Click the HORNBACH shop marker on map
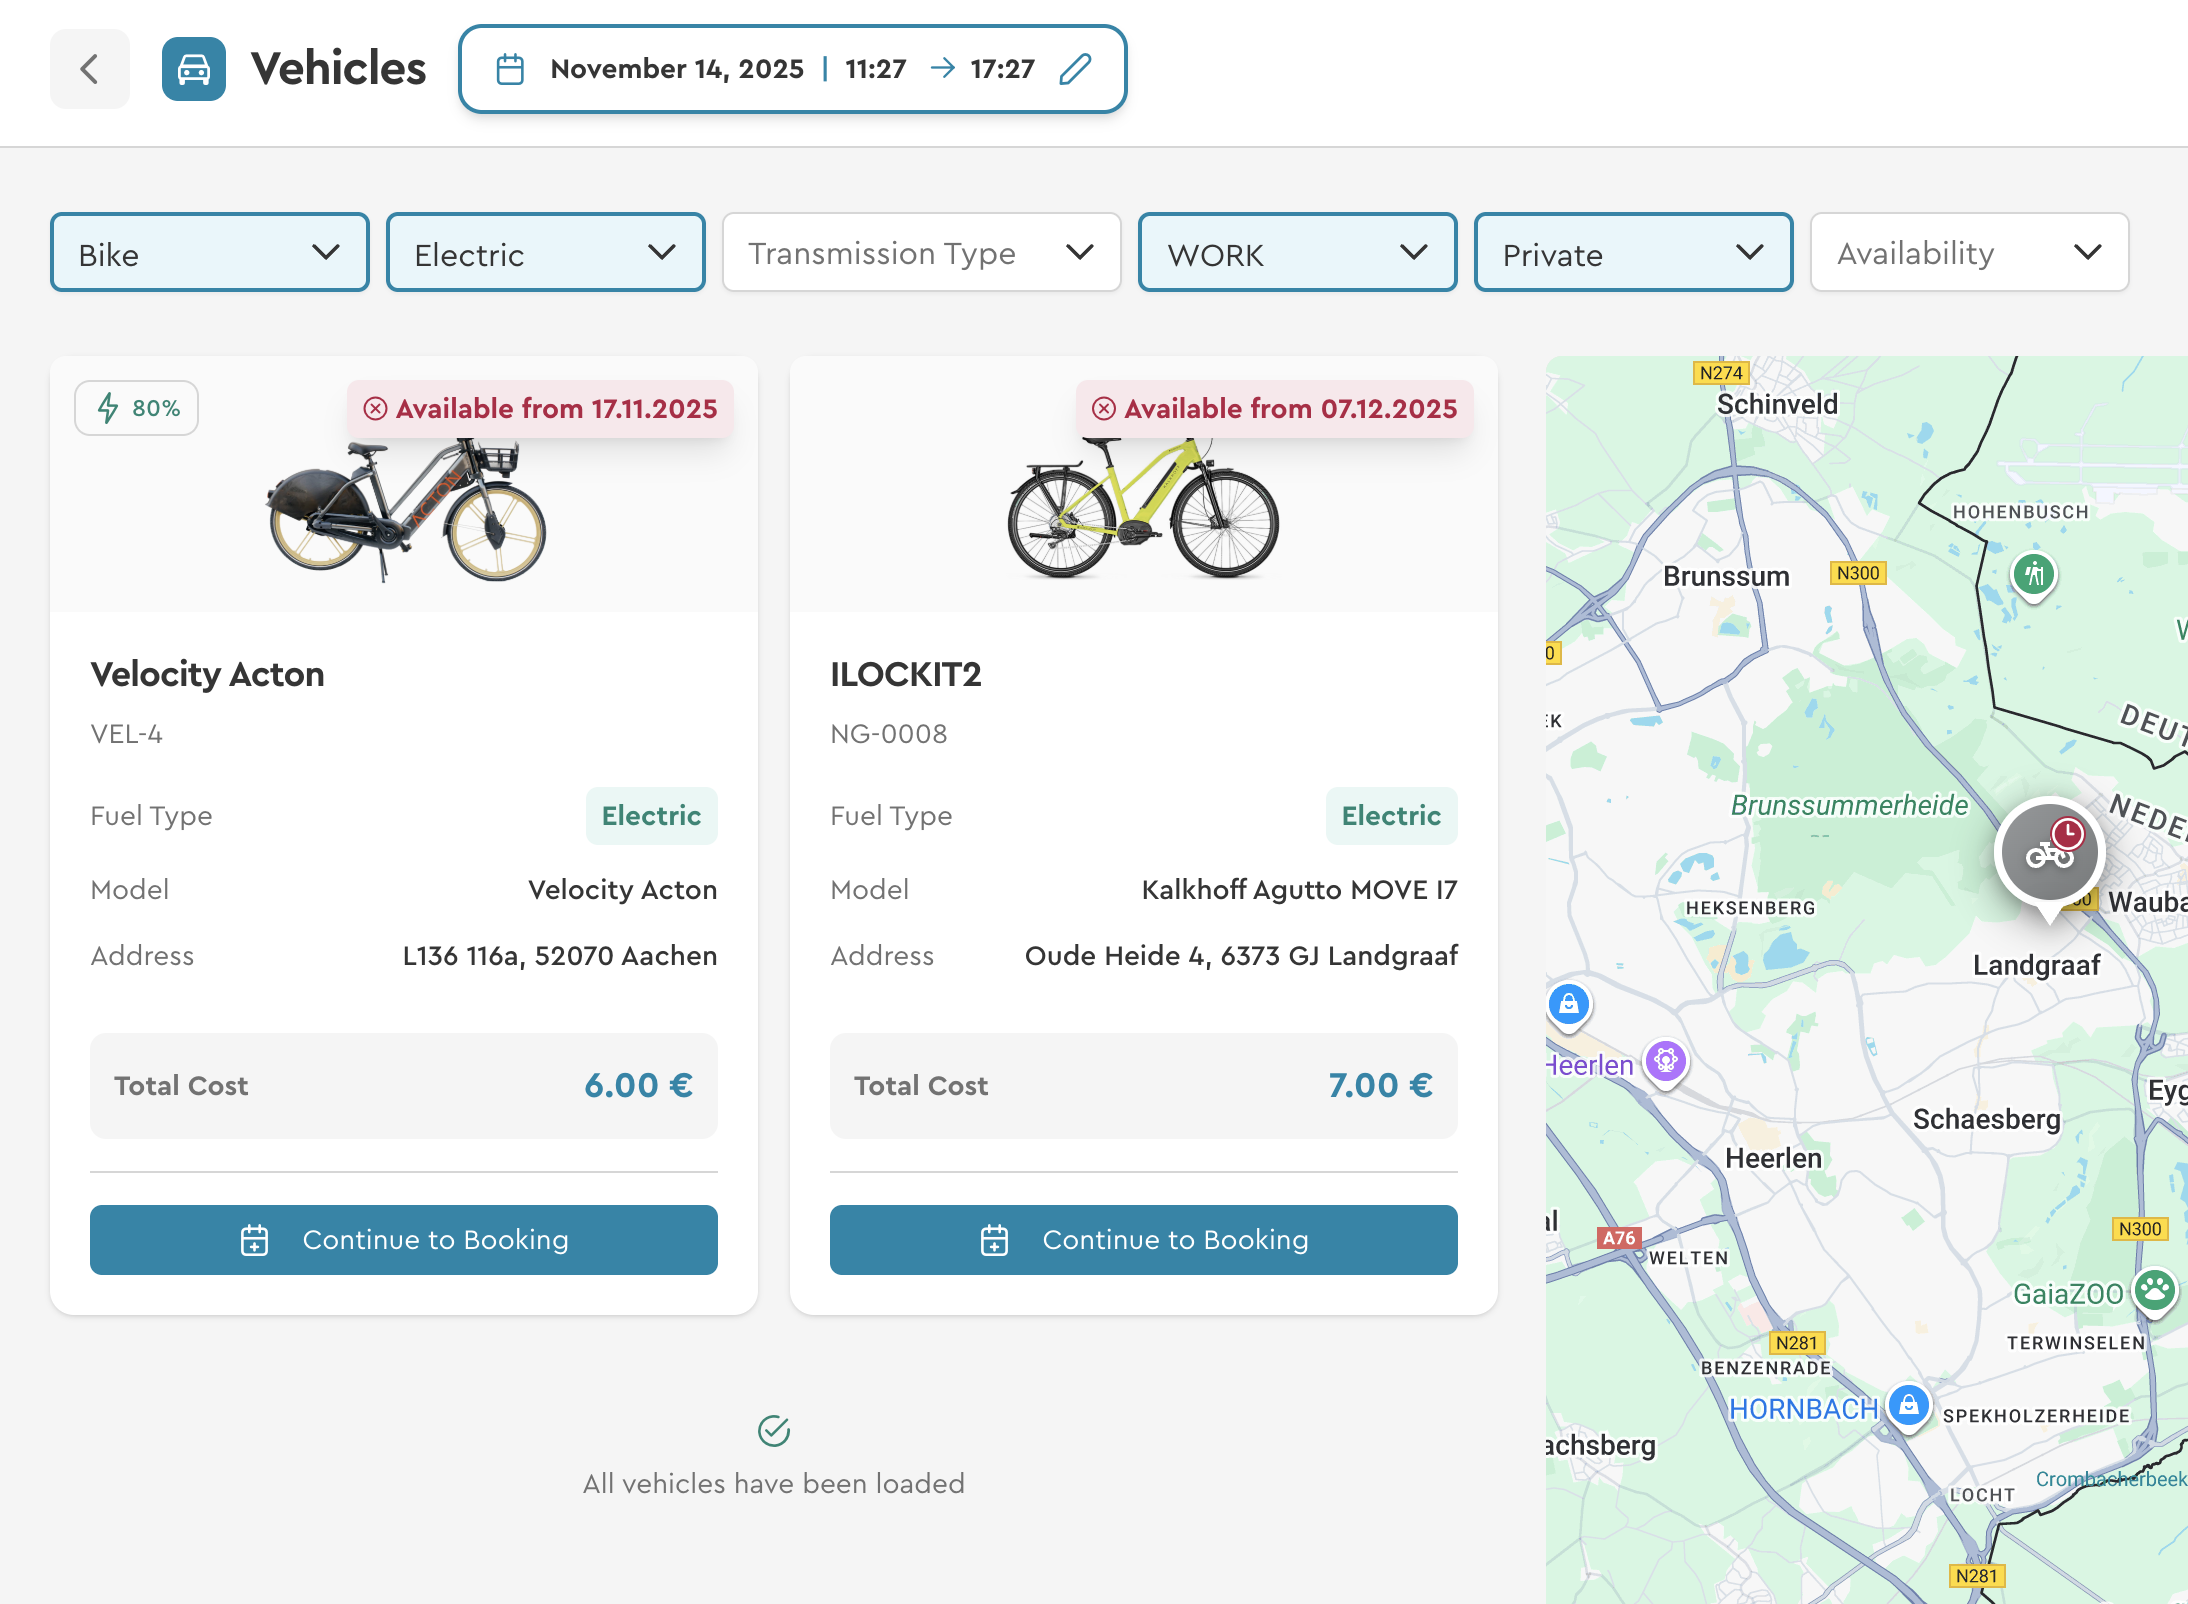The height and width of the screenshot is (1604, 2188). coord(1908,1405)
